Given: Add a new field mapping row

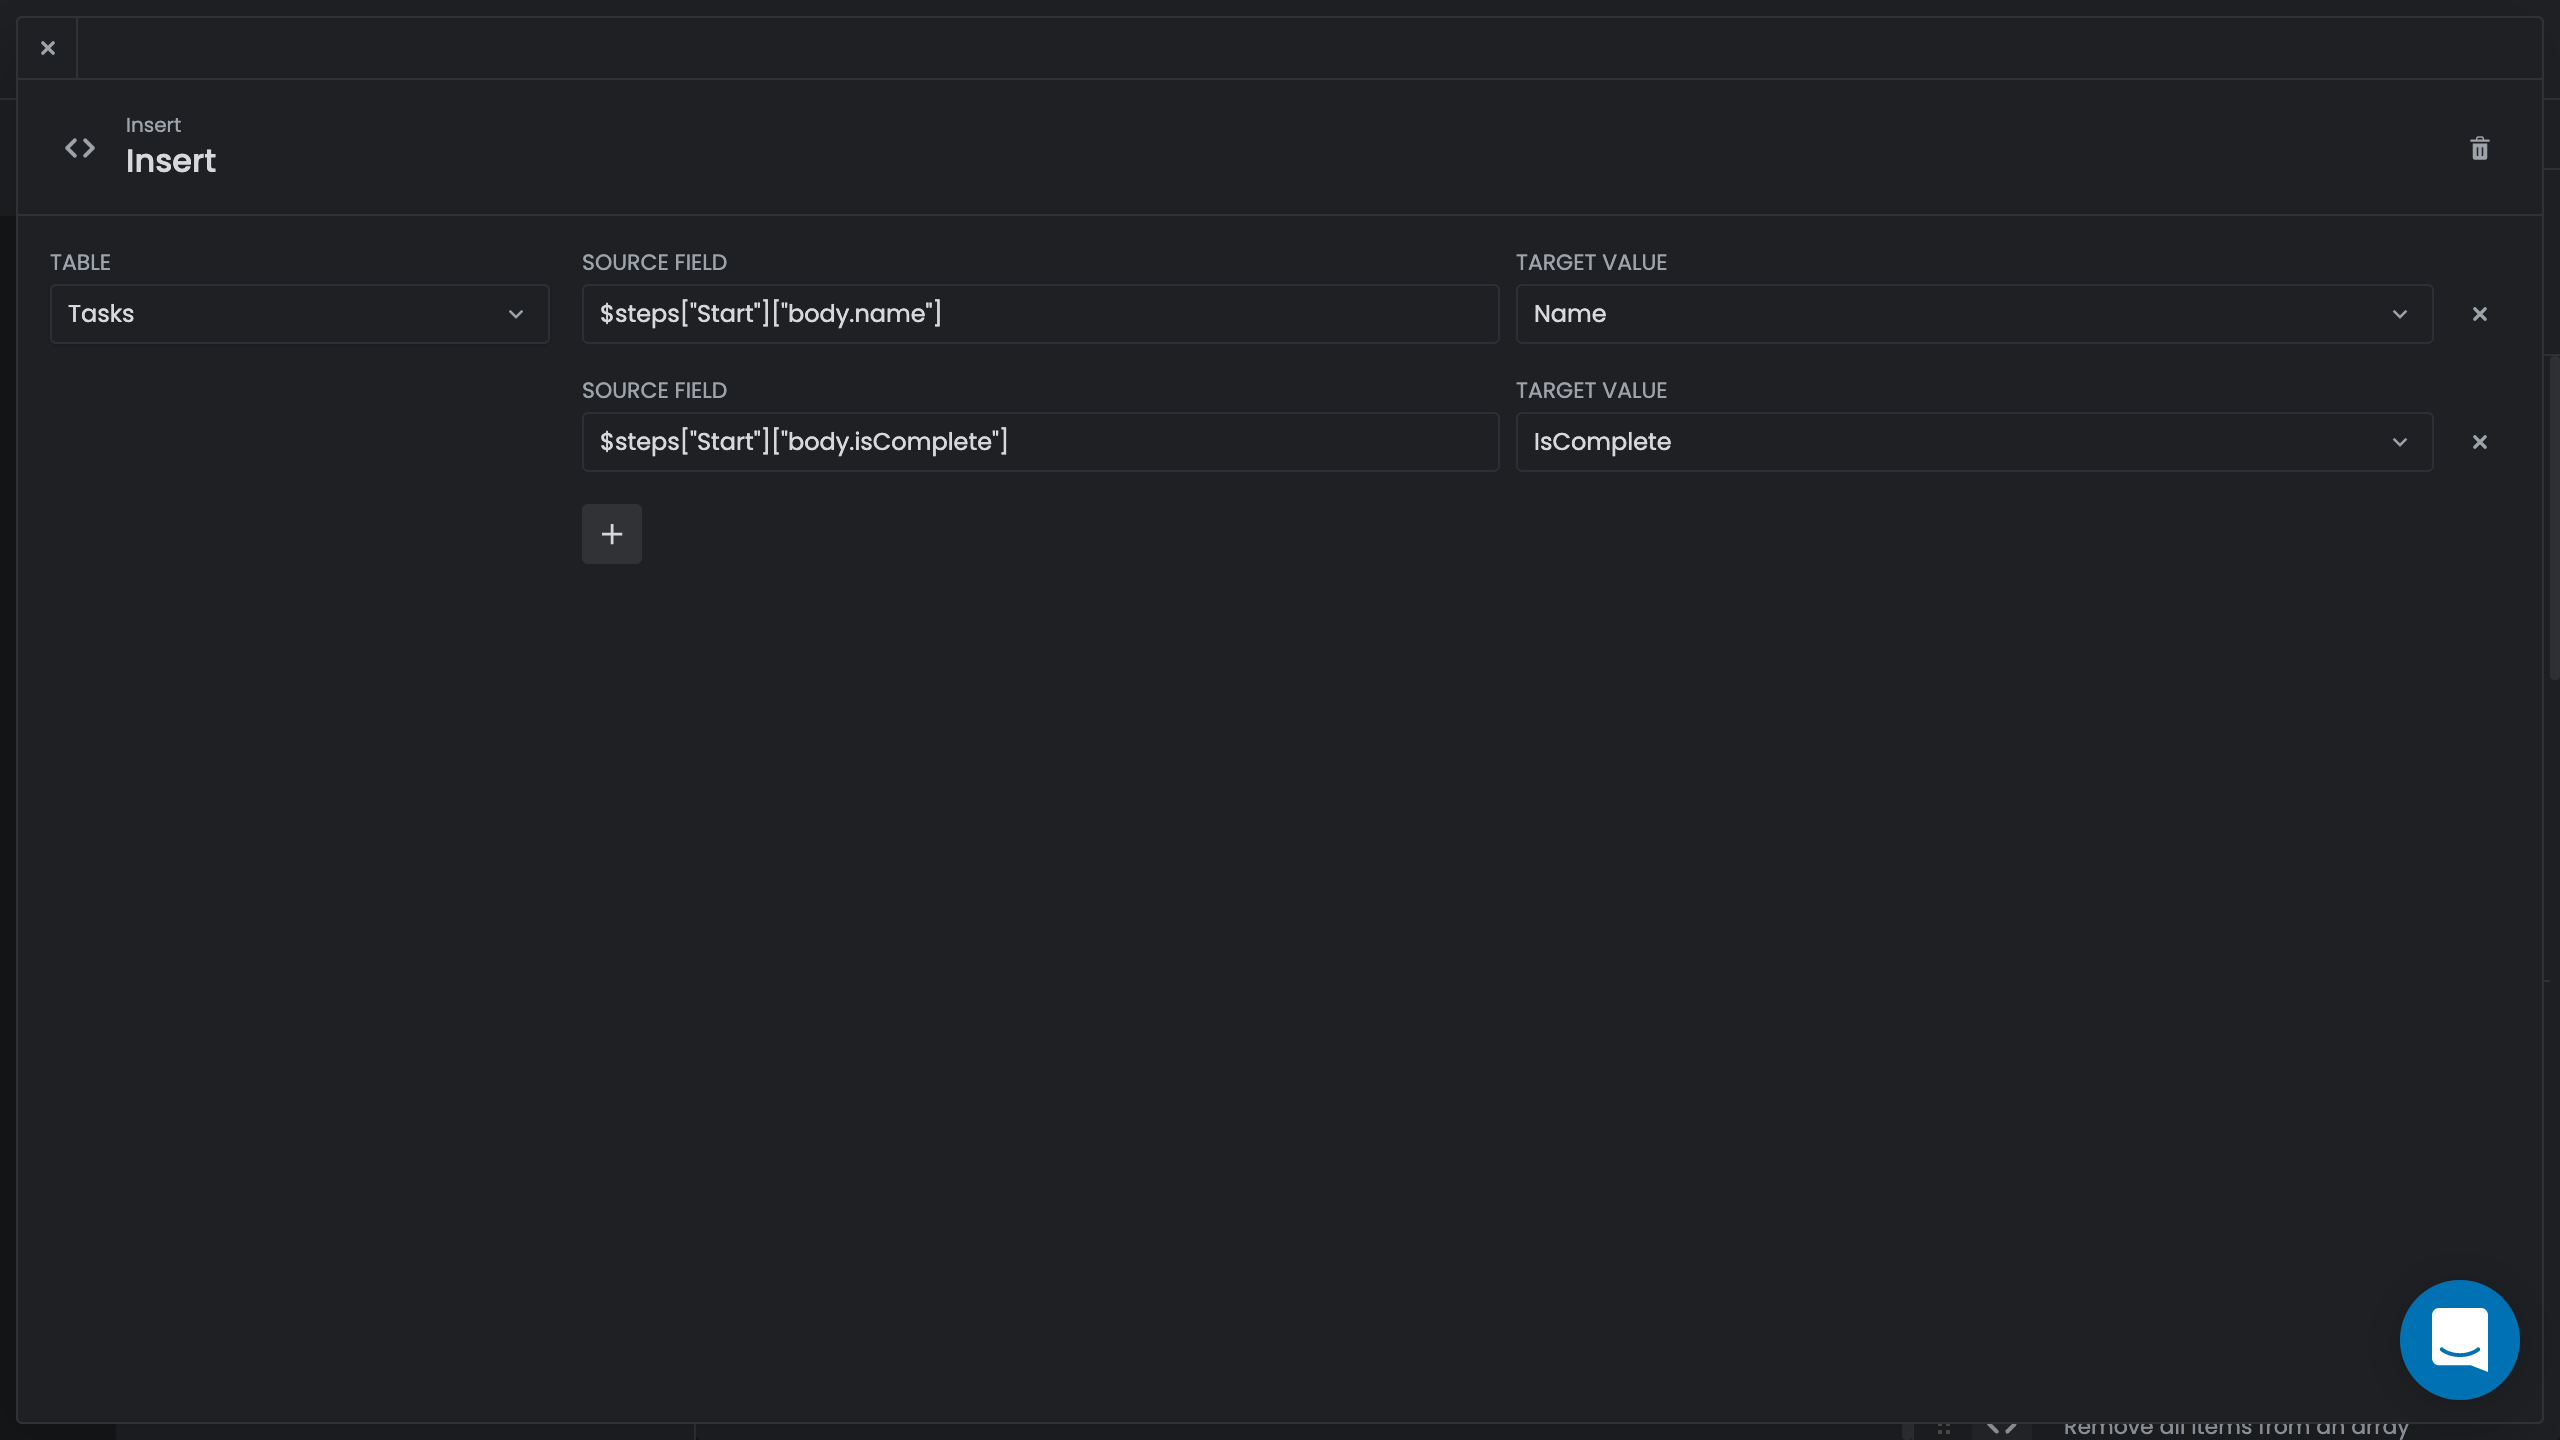Looking at the screenshot, I should point(612,534).
